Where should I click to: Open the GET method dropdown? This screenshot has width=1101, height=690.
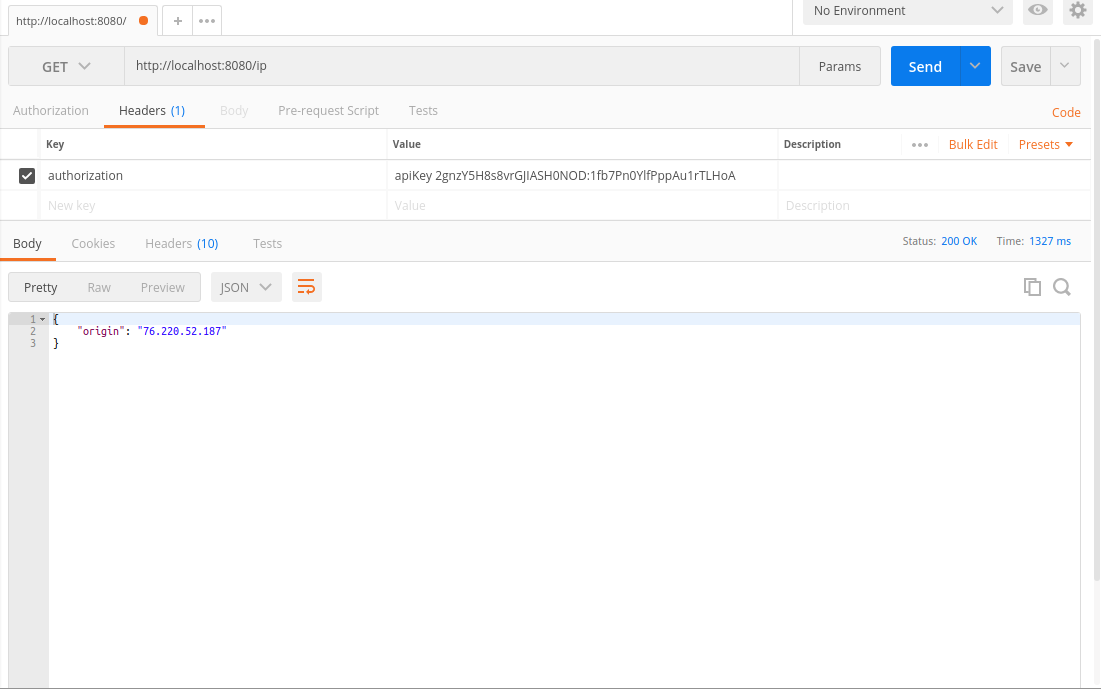coord(66,67)
